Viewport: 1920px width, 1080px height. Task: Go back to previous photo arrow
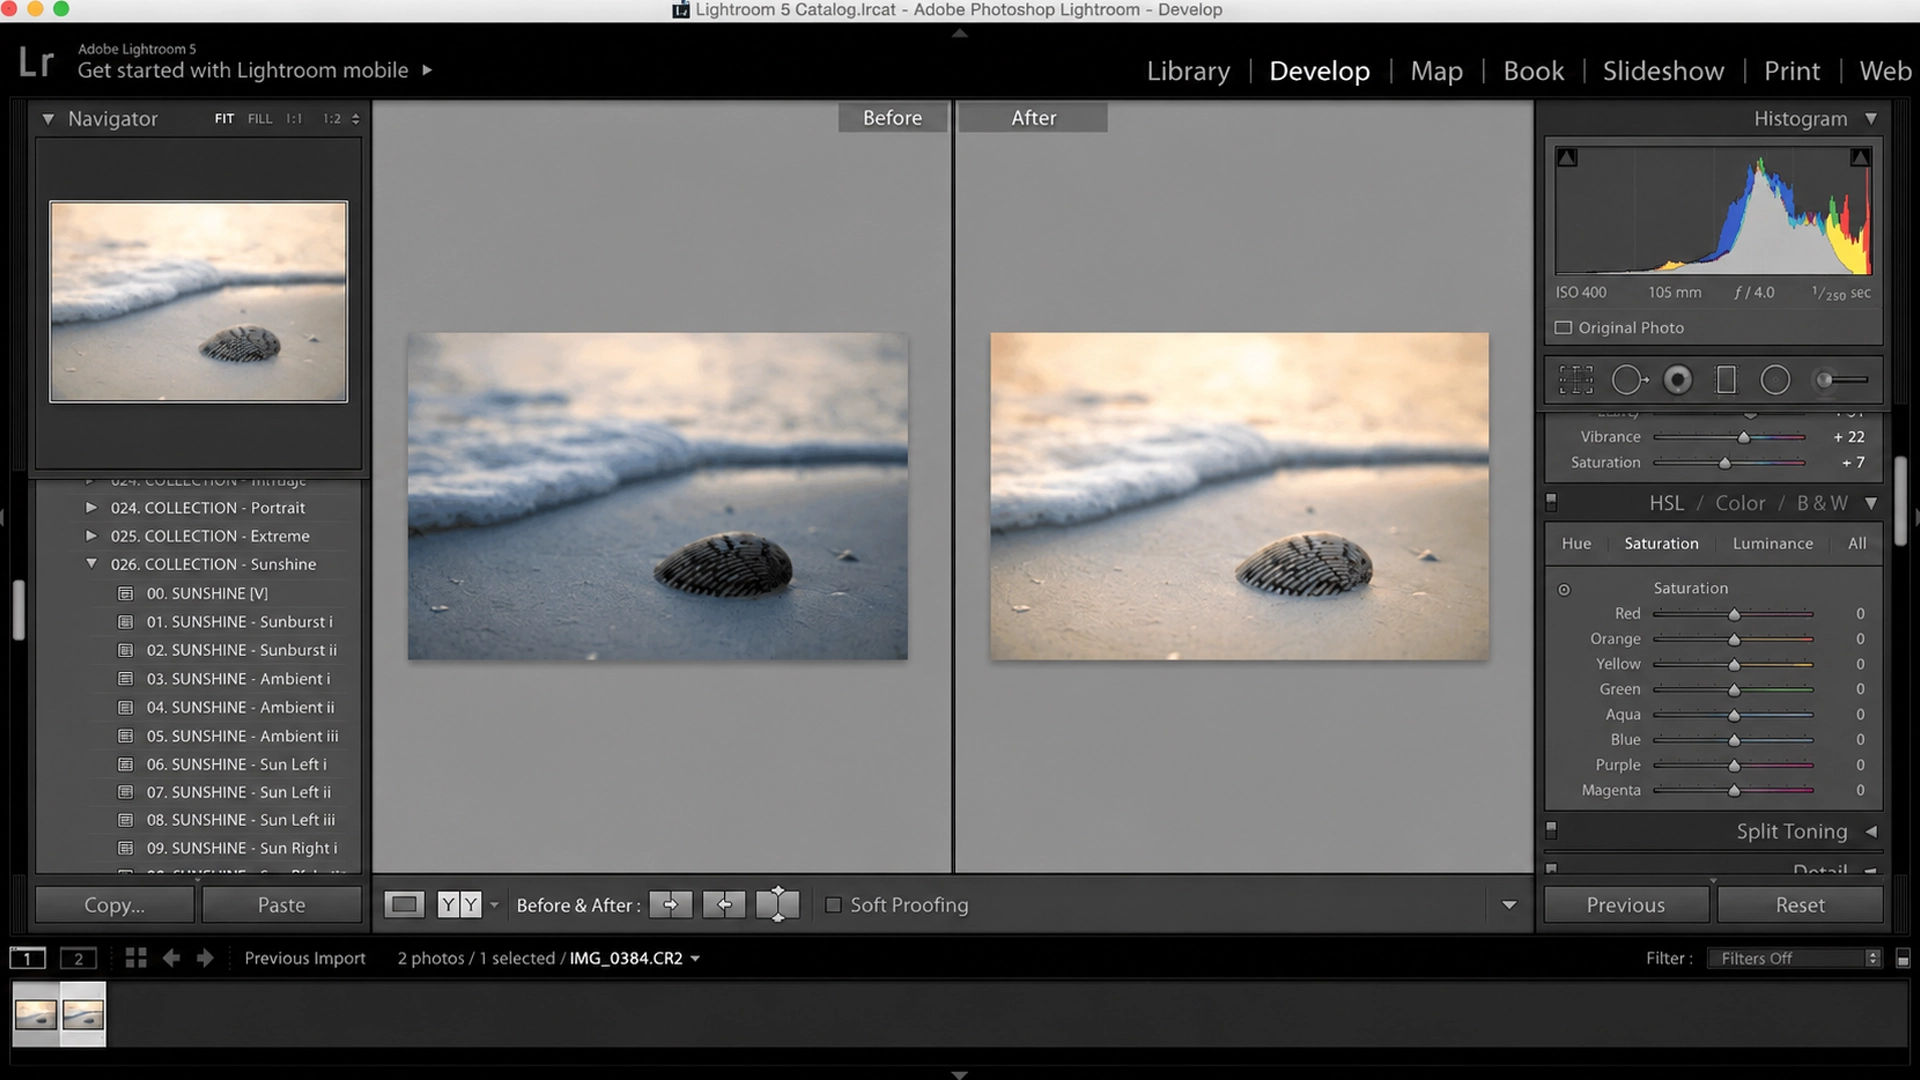click(171, 958)
